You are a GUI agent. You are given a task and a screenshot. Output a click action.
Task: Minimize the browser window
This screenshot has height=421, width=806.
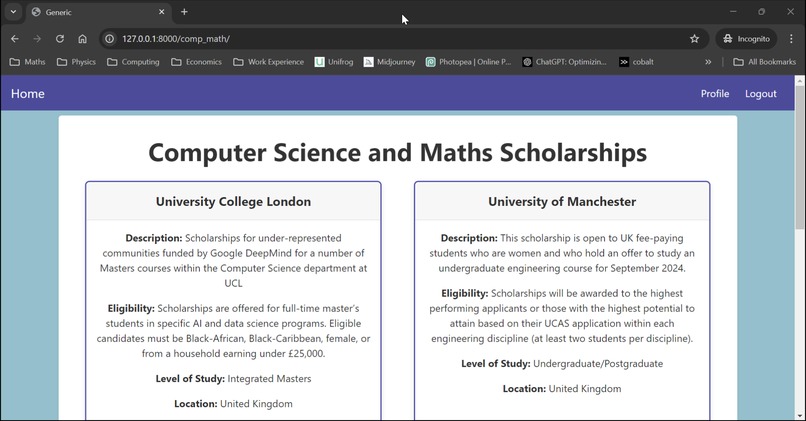pyautogui.click(x=734, y=12)
